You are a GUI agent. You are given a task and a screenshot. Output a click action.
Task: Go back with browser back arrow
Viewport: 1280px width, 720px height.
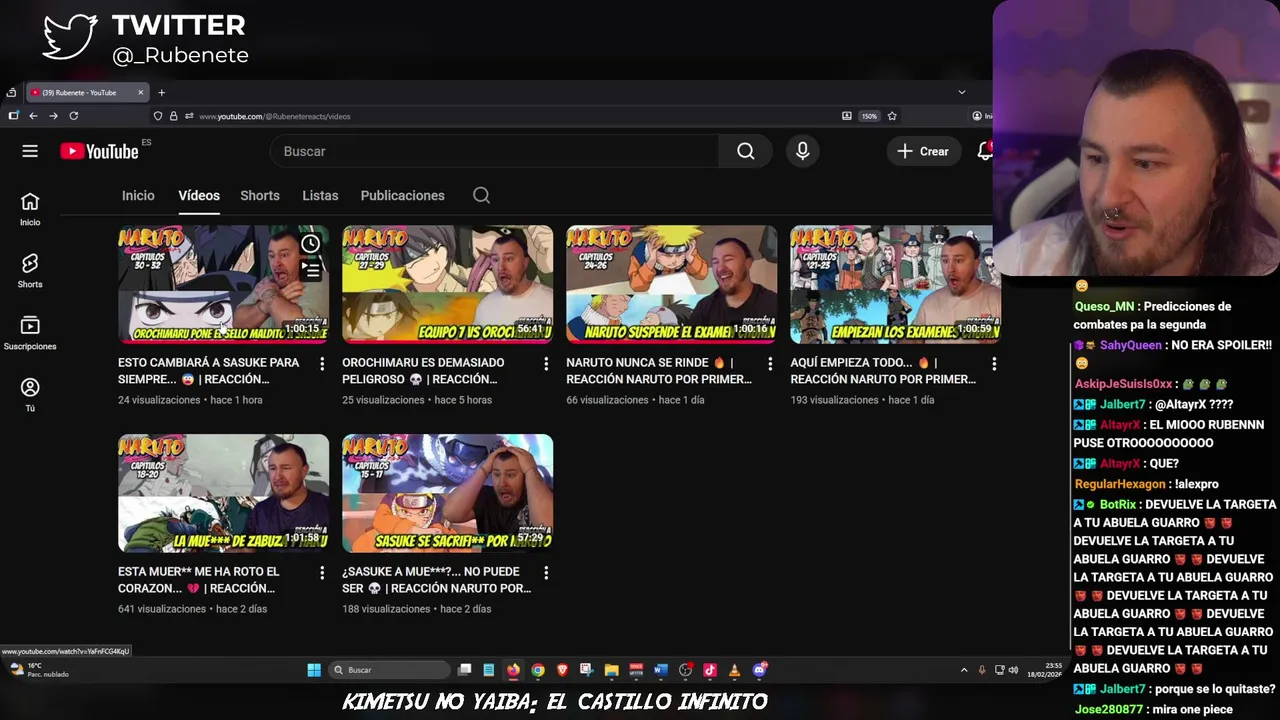pos(33,116)
